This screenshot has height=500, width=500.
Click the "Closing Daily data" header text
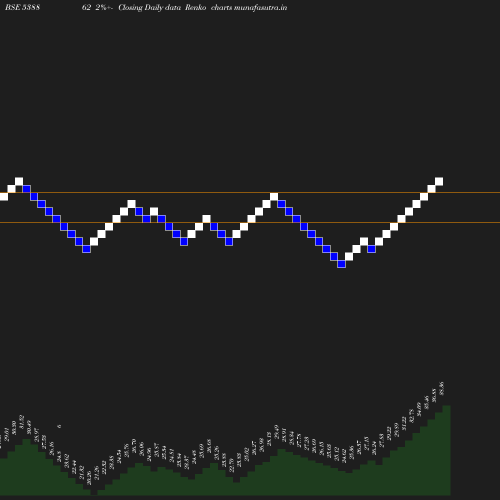pos(150,7)
